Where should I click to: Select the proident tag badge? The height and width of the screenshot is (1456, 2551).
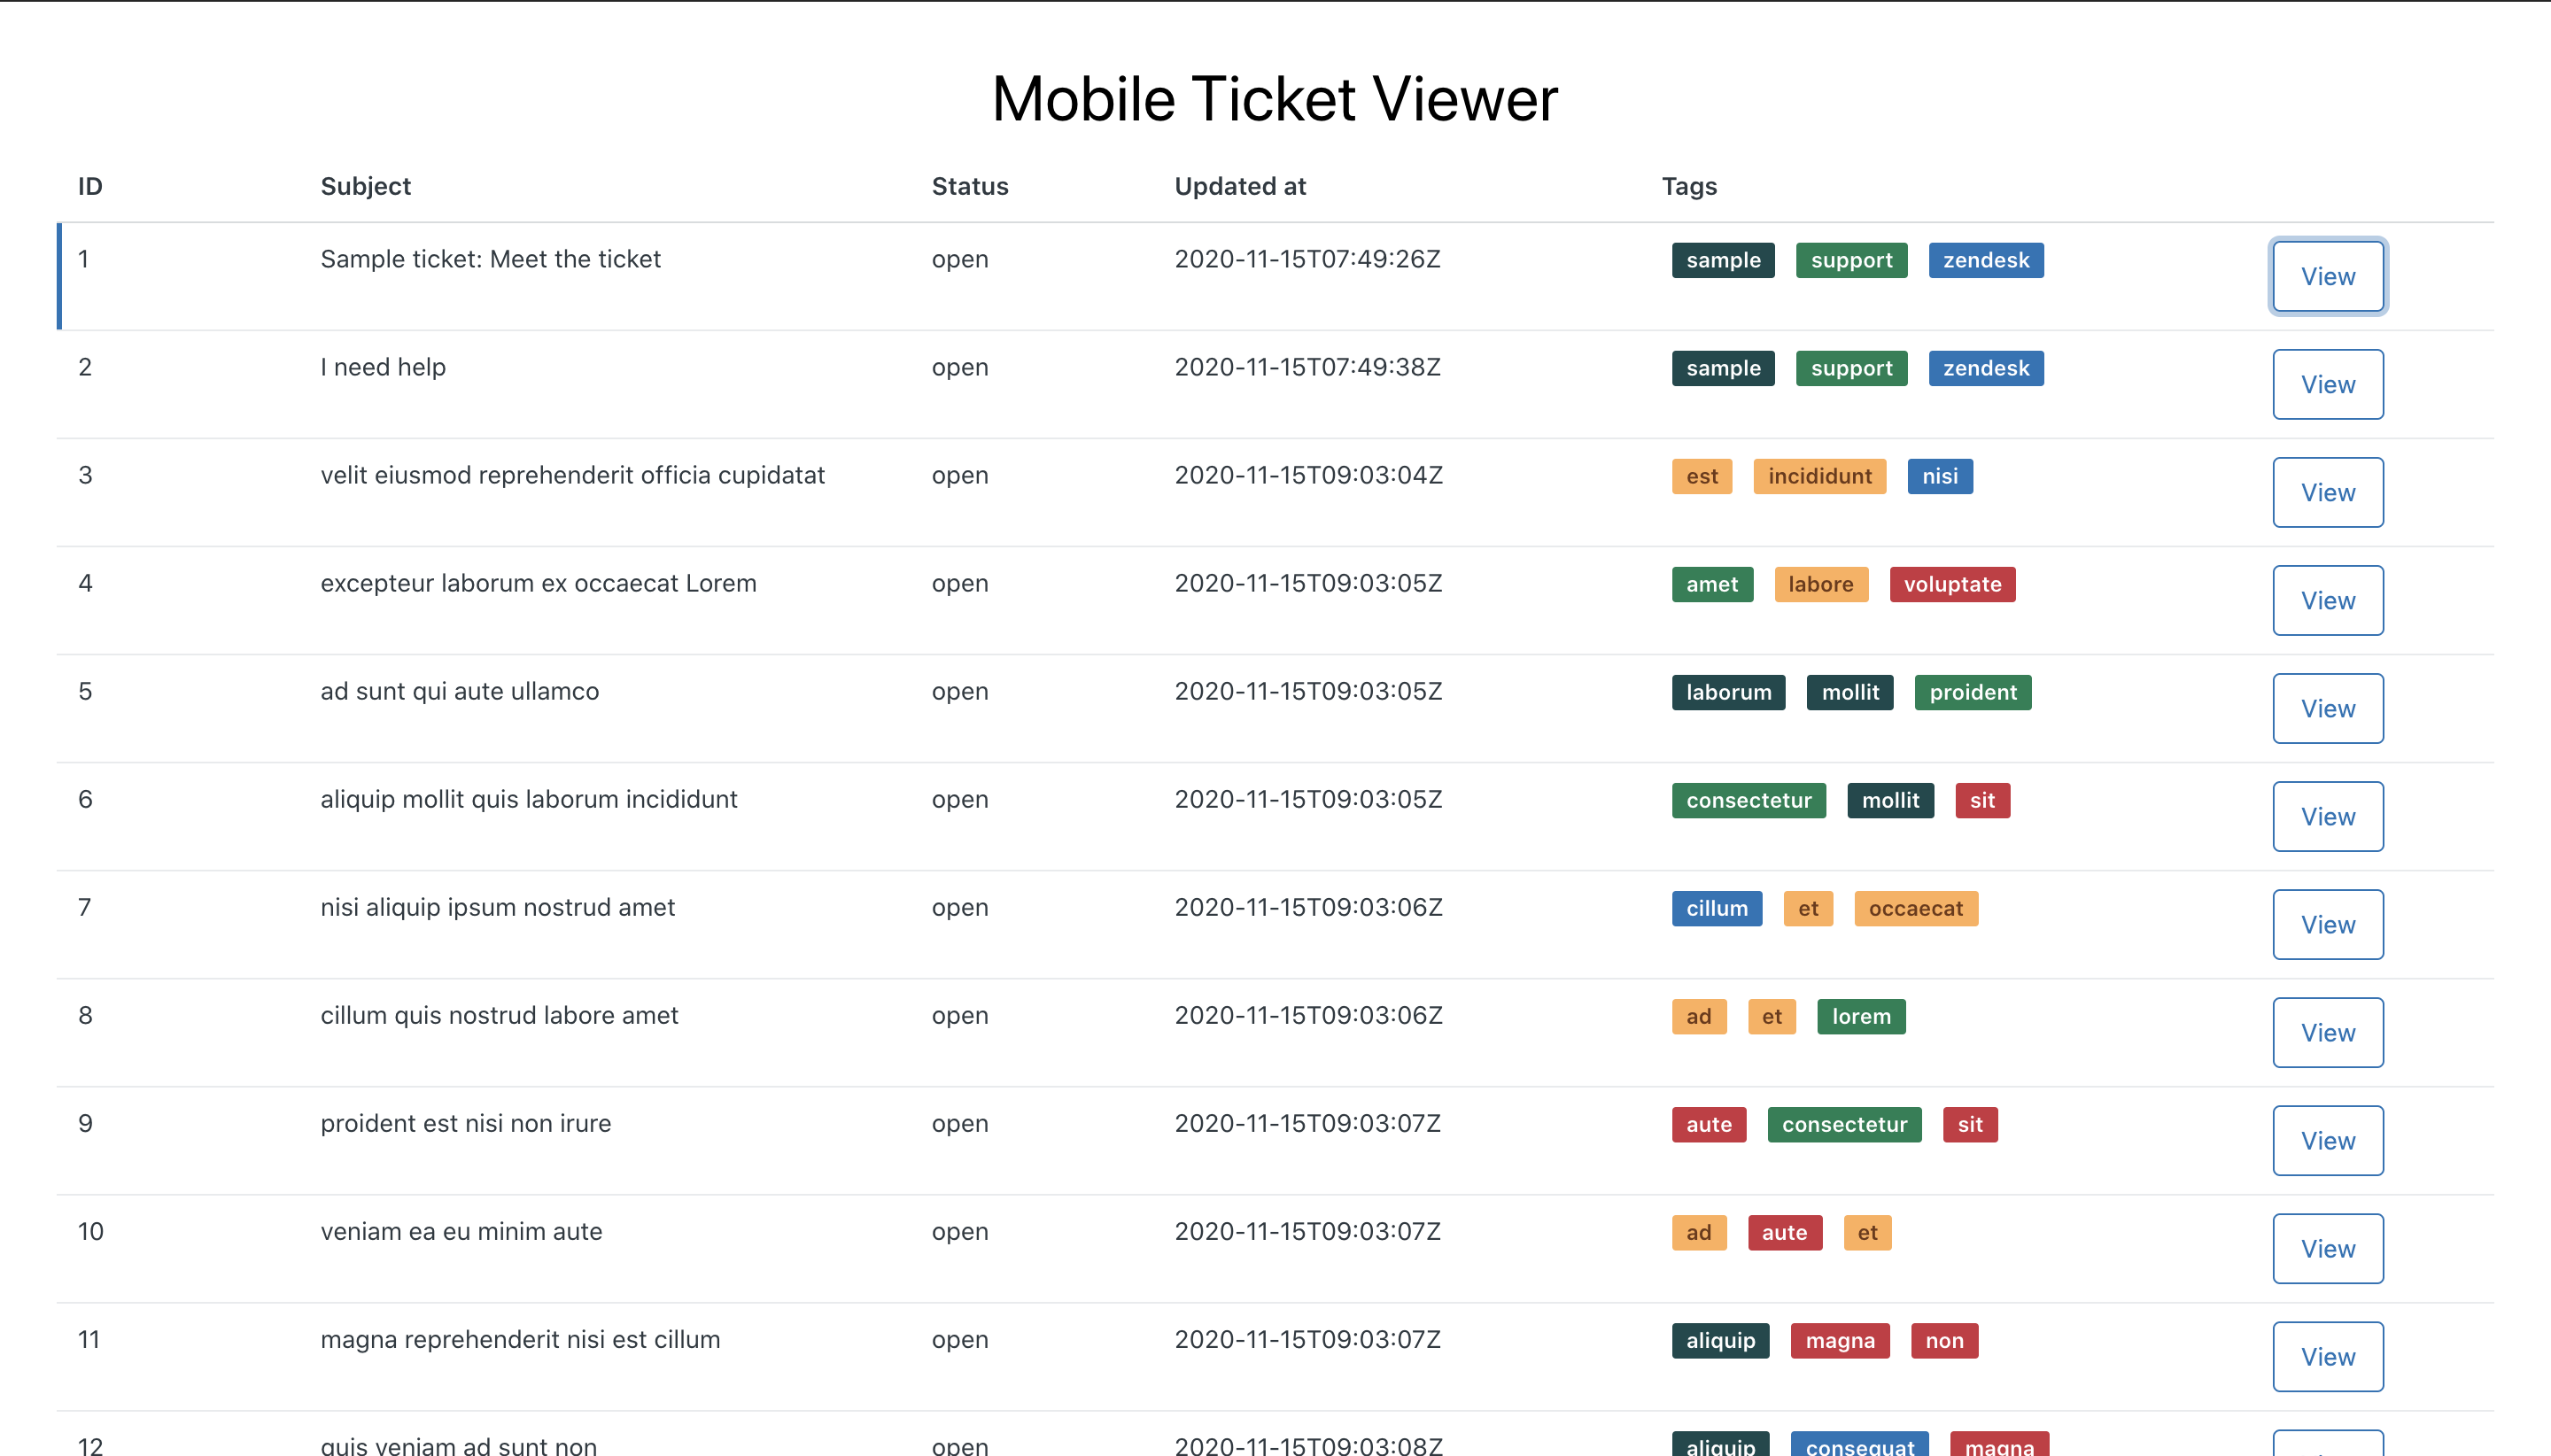pyautogui.click(x=1972, y=692)
